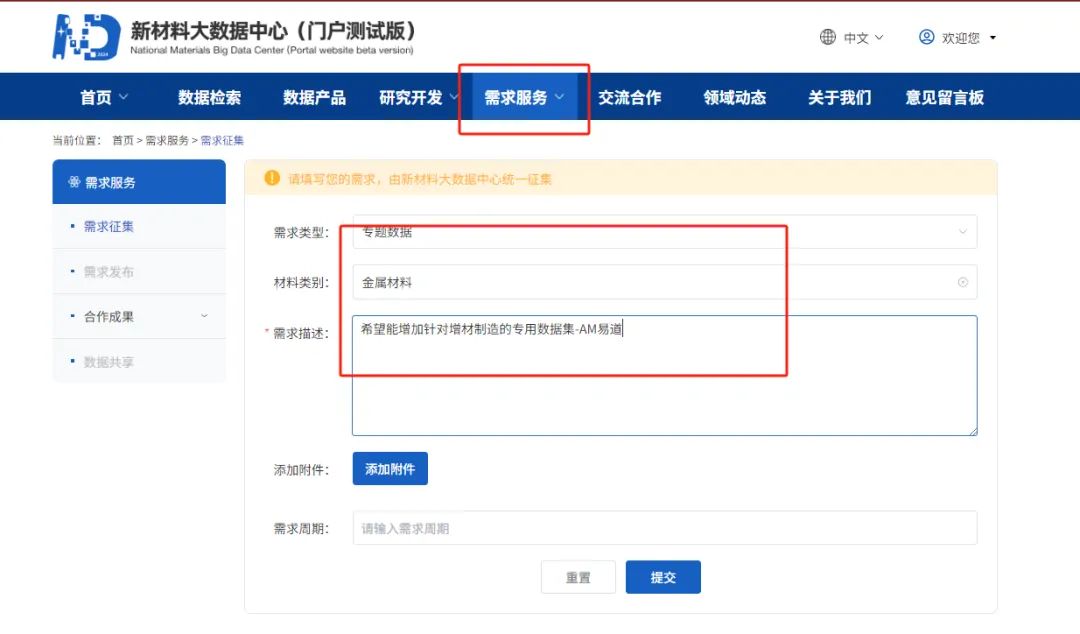Viewport: 1080px width, 634px height.
Task: Click the globe language icon
Action: coord(827,37)
